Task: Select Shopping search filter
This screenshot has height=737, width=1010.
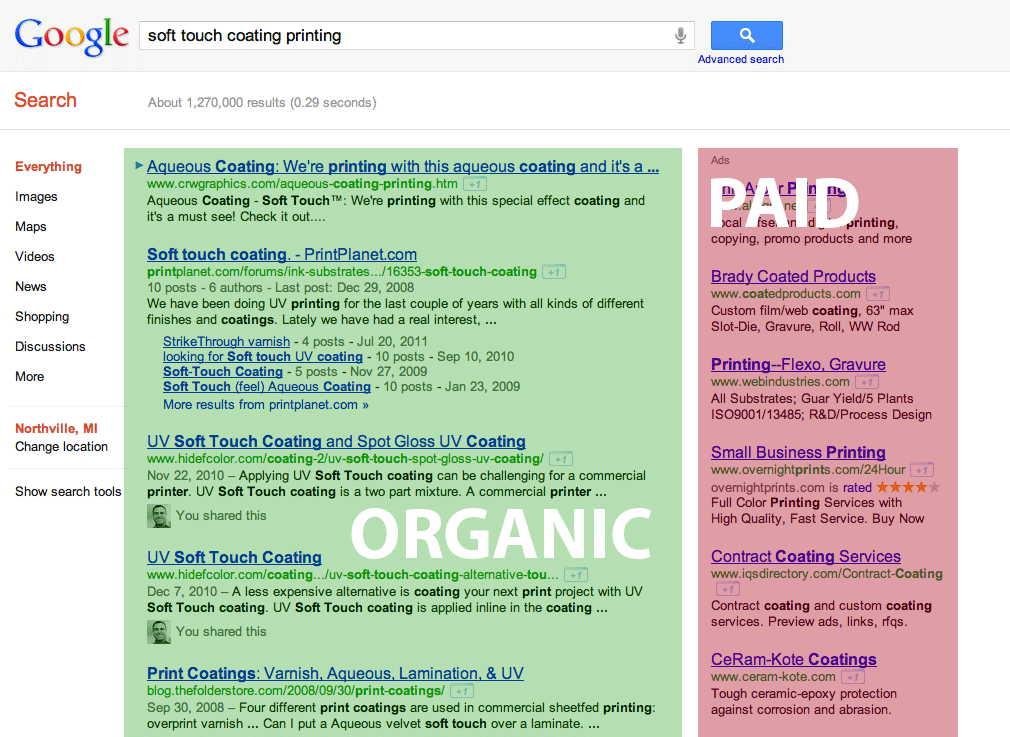Action: coord(42,316)
